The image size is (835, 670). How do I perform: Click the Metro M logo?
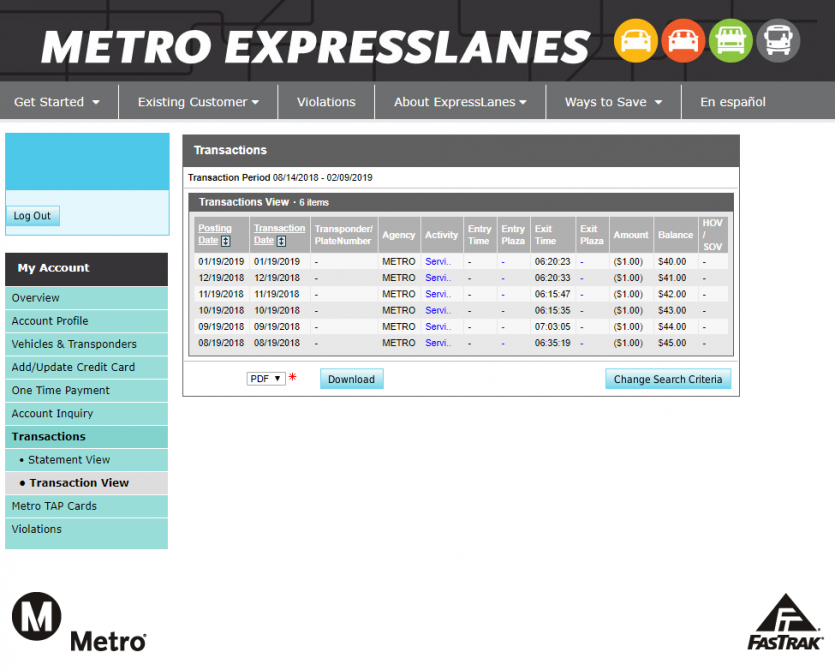click(x=37, y=616)
